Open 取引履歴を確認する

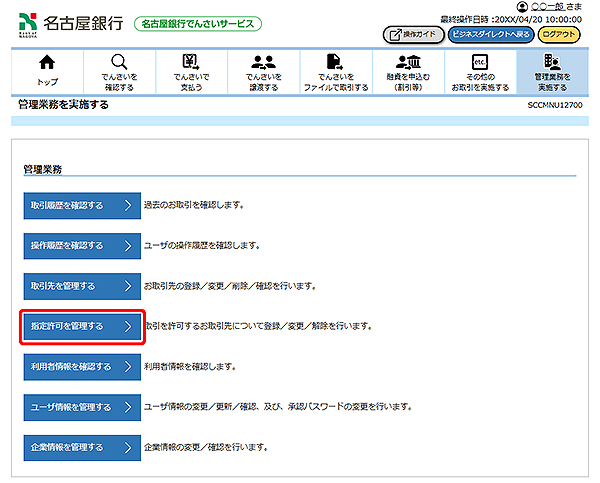(x=82, y=205)
